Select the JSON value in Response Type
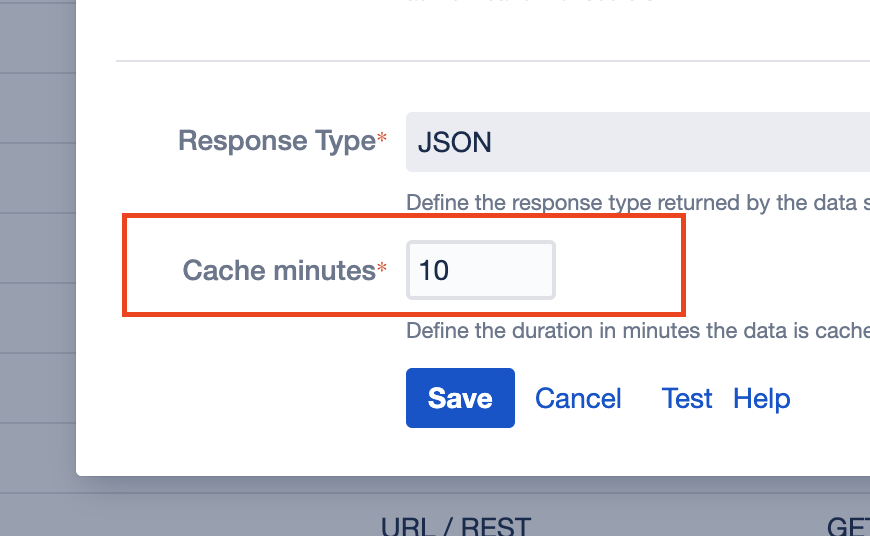Screen dimensions: 870x536 [x=455, y=142]
